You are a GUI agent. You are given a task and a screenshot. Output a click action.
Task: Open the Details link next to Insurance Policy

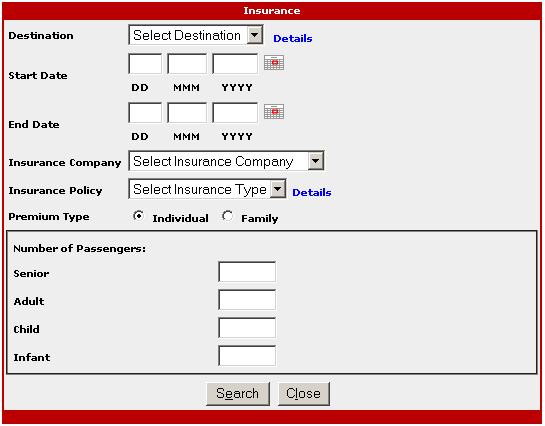pos(312,192)
